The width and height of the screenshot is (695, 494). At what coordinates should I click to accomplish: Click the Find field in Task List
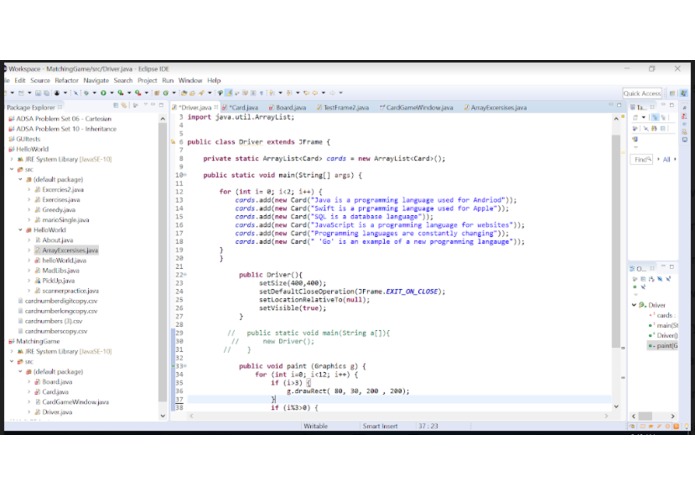(641, 159)
